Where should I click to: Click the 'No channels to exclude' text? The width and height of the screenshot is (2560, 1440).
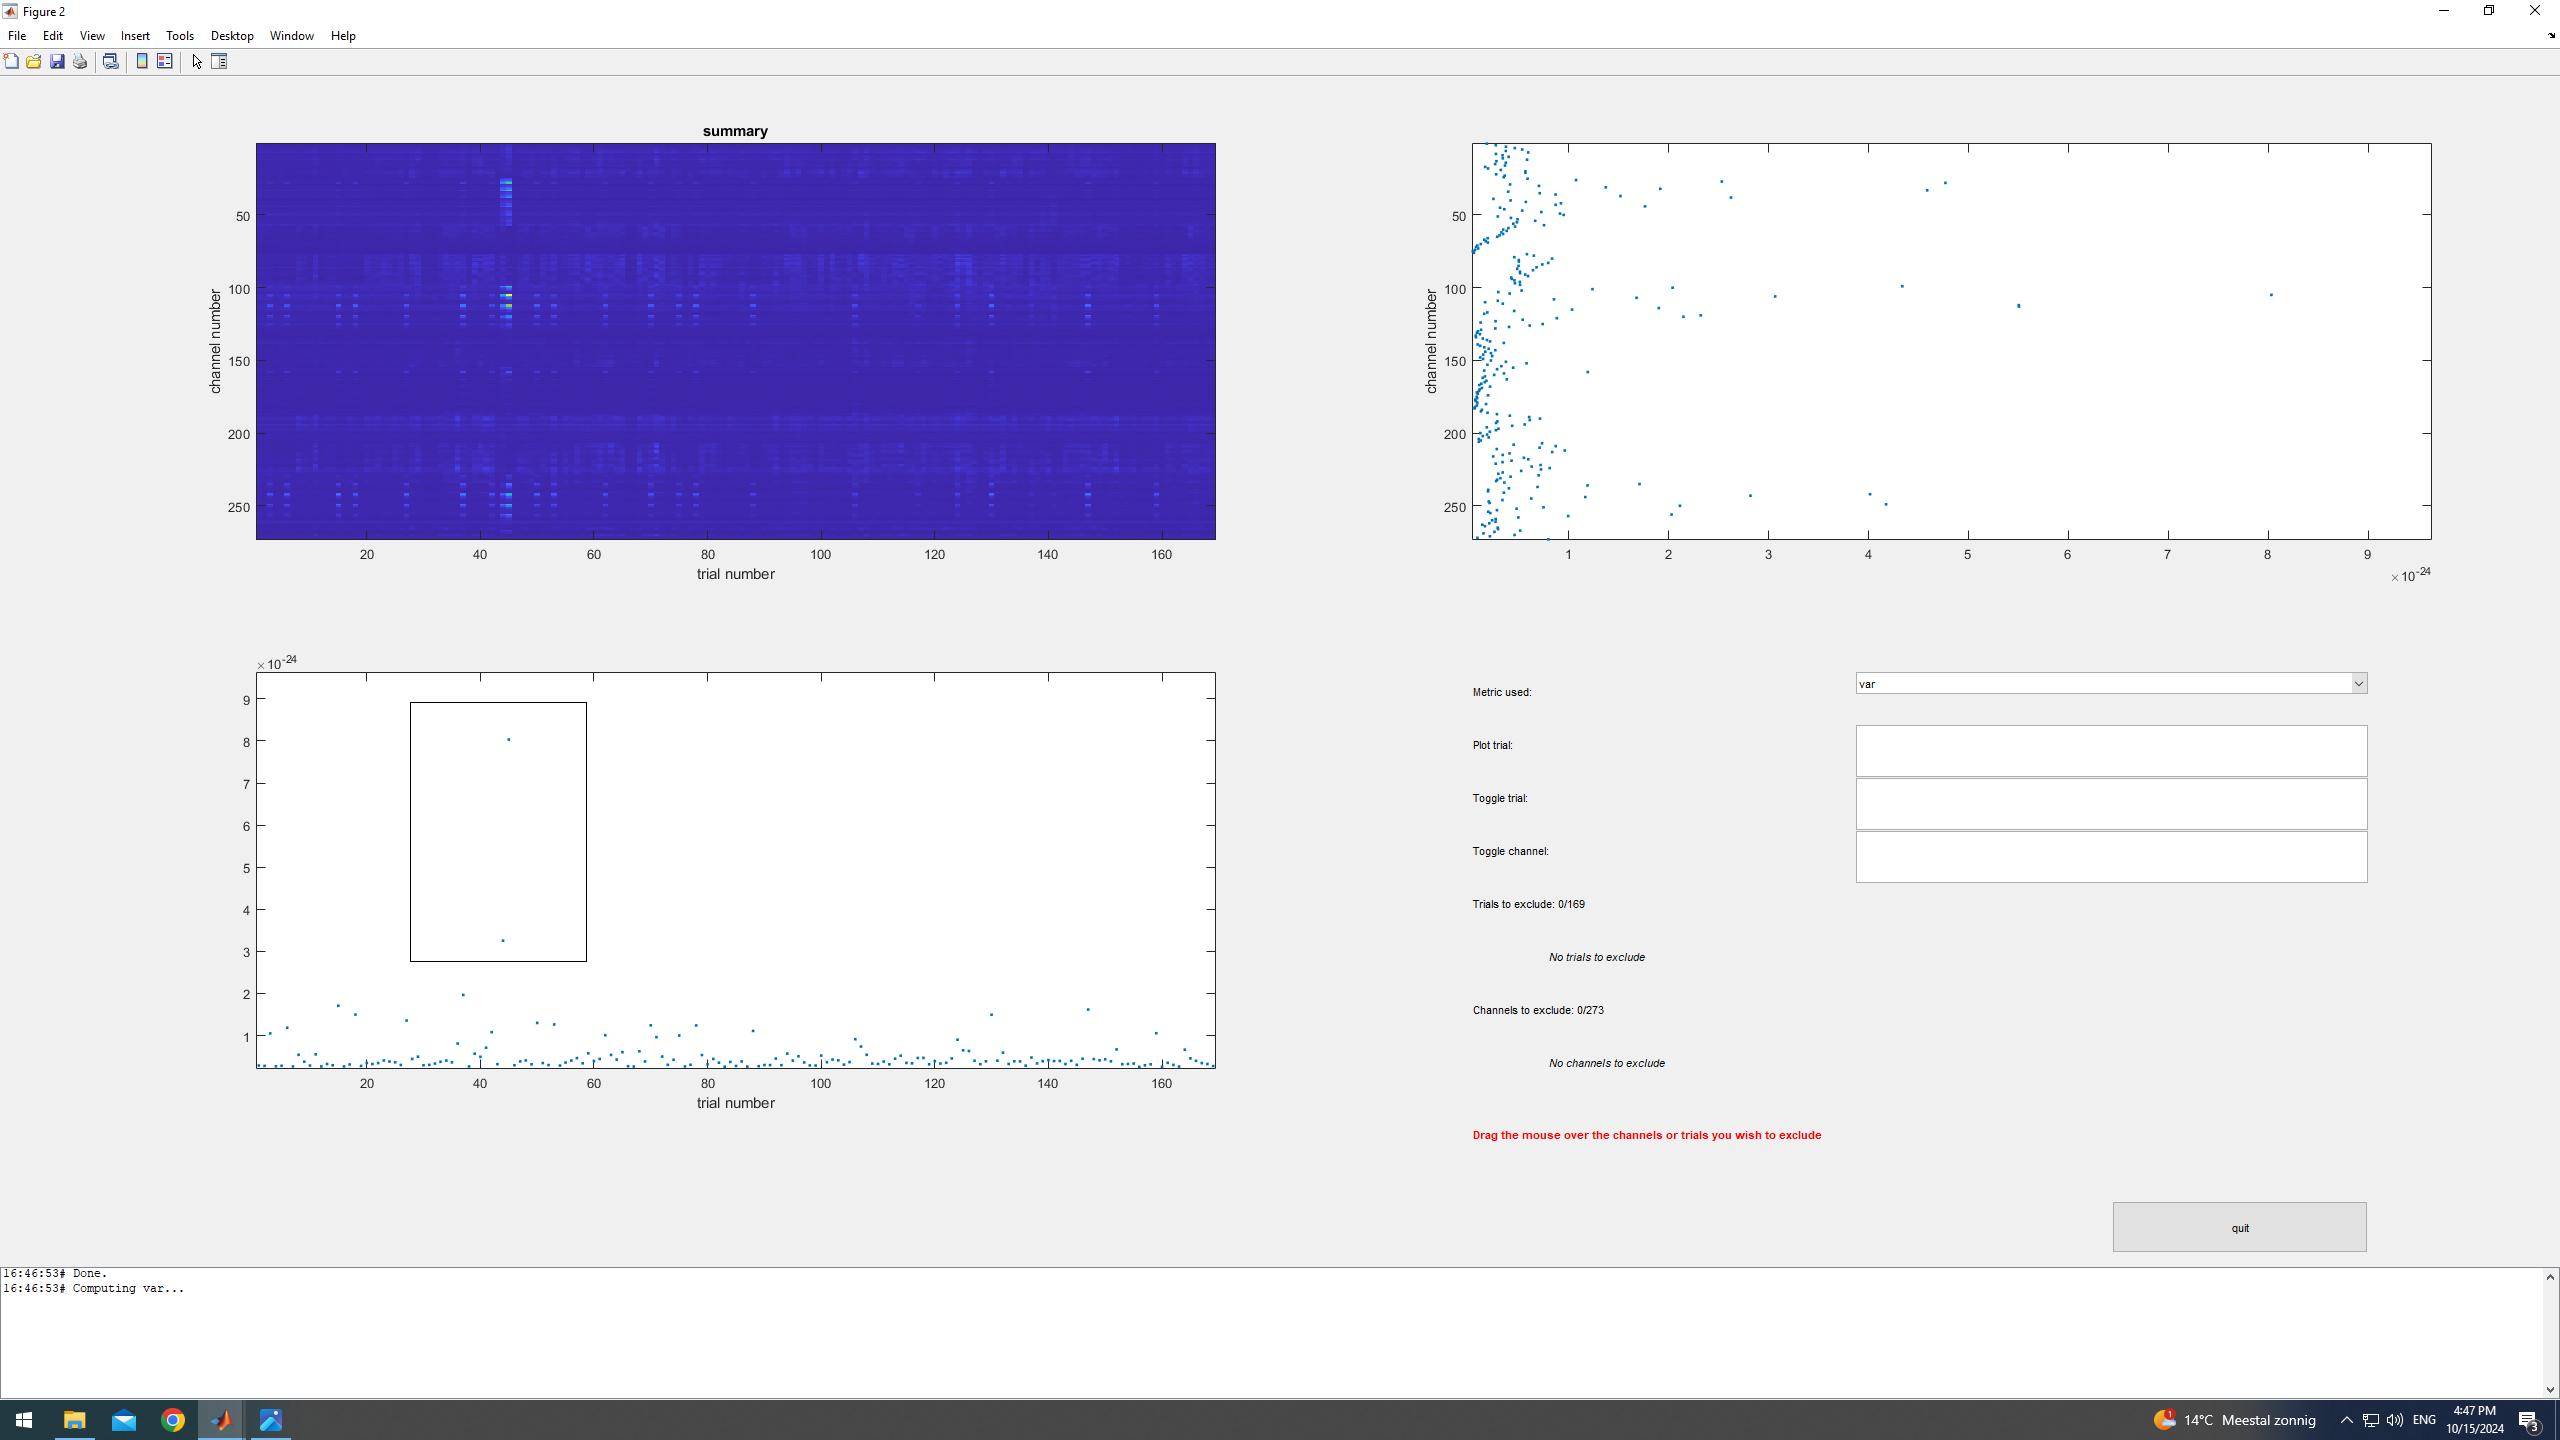[x=1607, y=1063]
